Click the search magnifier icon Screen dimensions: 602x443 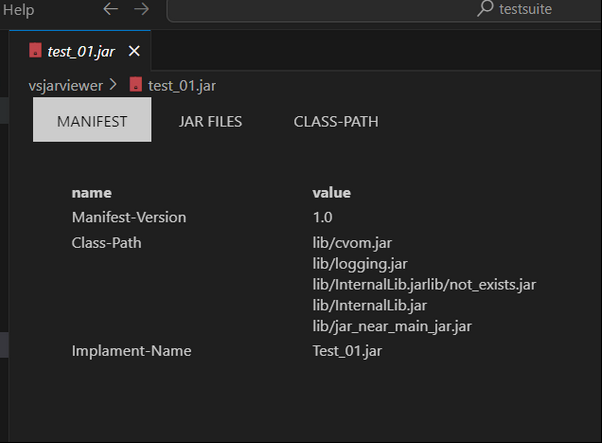pos(485,9)
